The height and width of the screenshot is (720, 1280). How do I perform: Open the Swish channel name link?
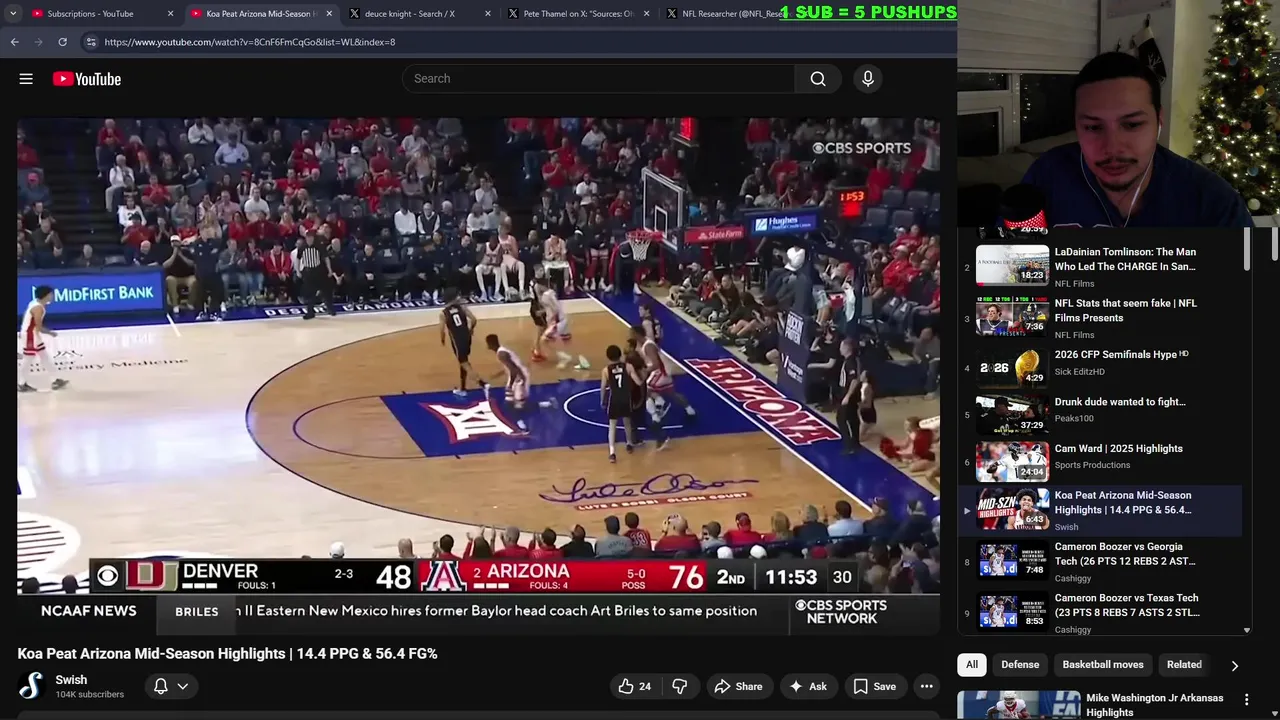[x=71, y=680]
